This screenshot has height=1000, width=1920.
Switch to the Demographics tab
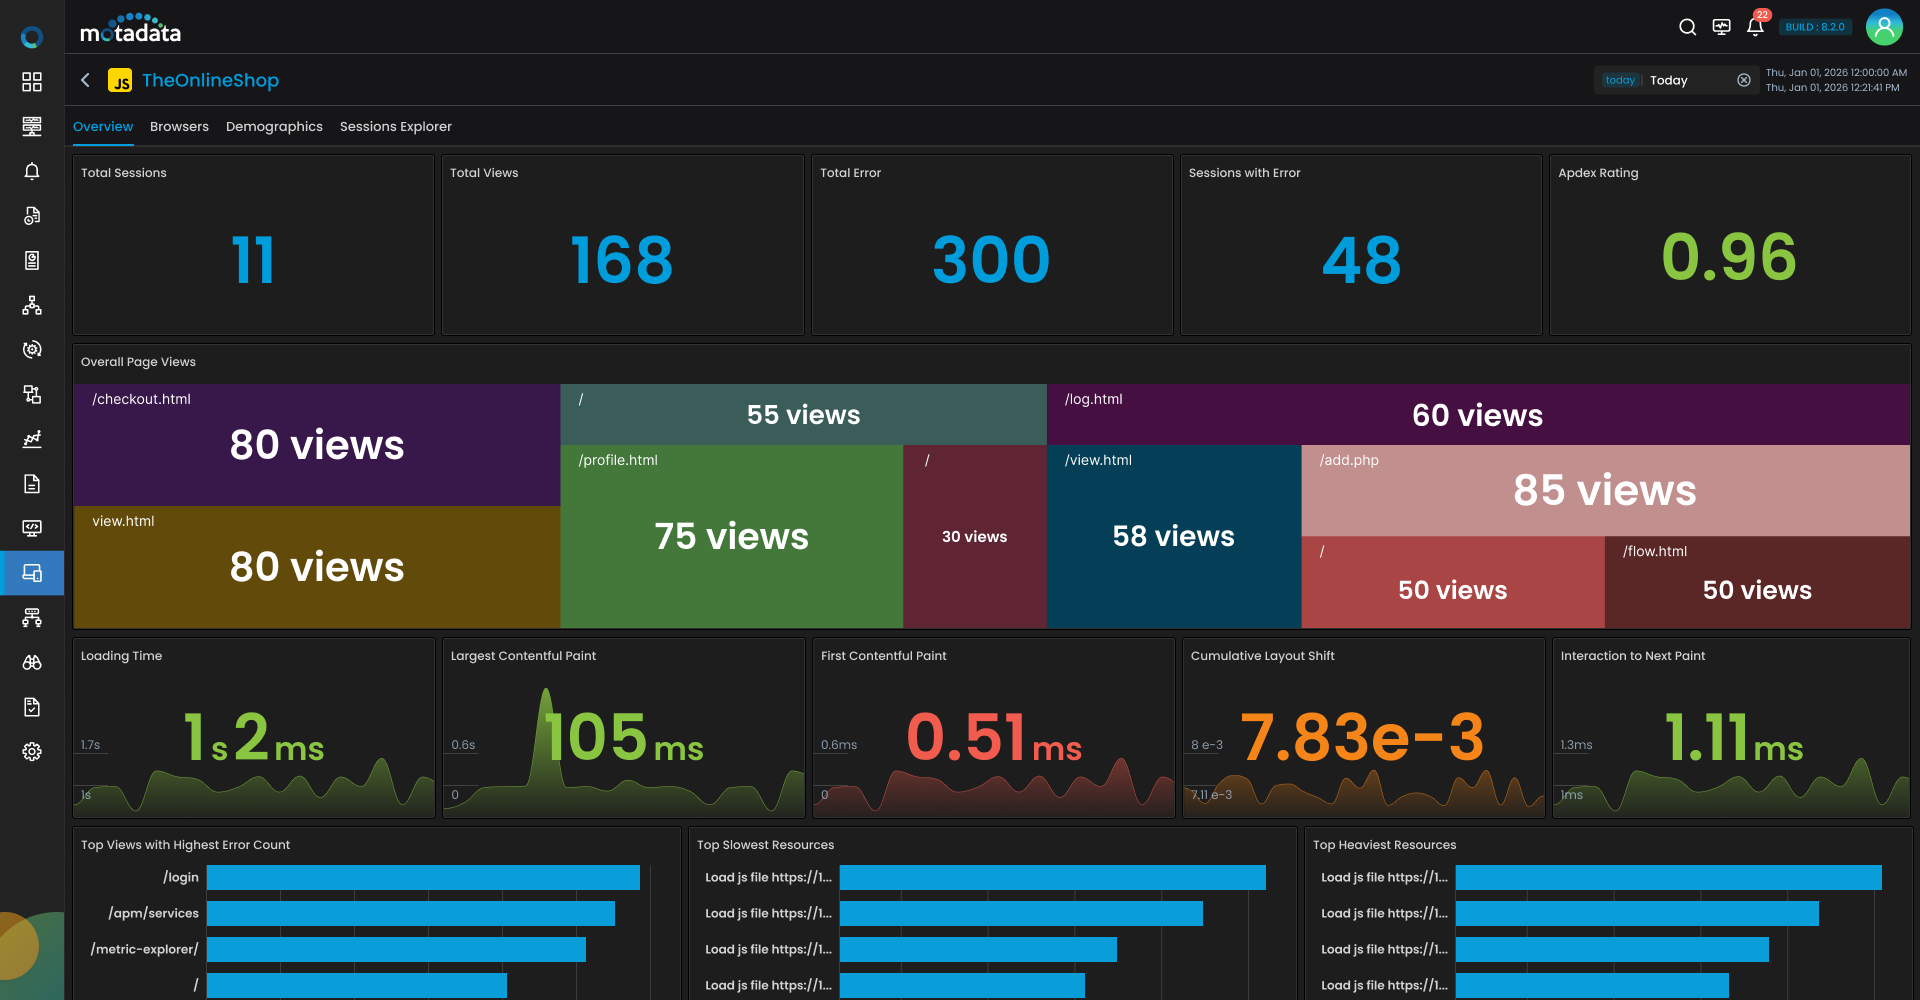tap(274, 127)
